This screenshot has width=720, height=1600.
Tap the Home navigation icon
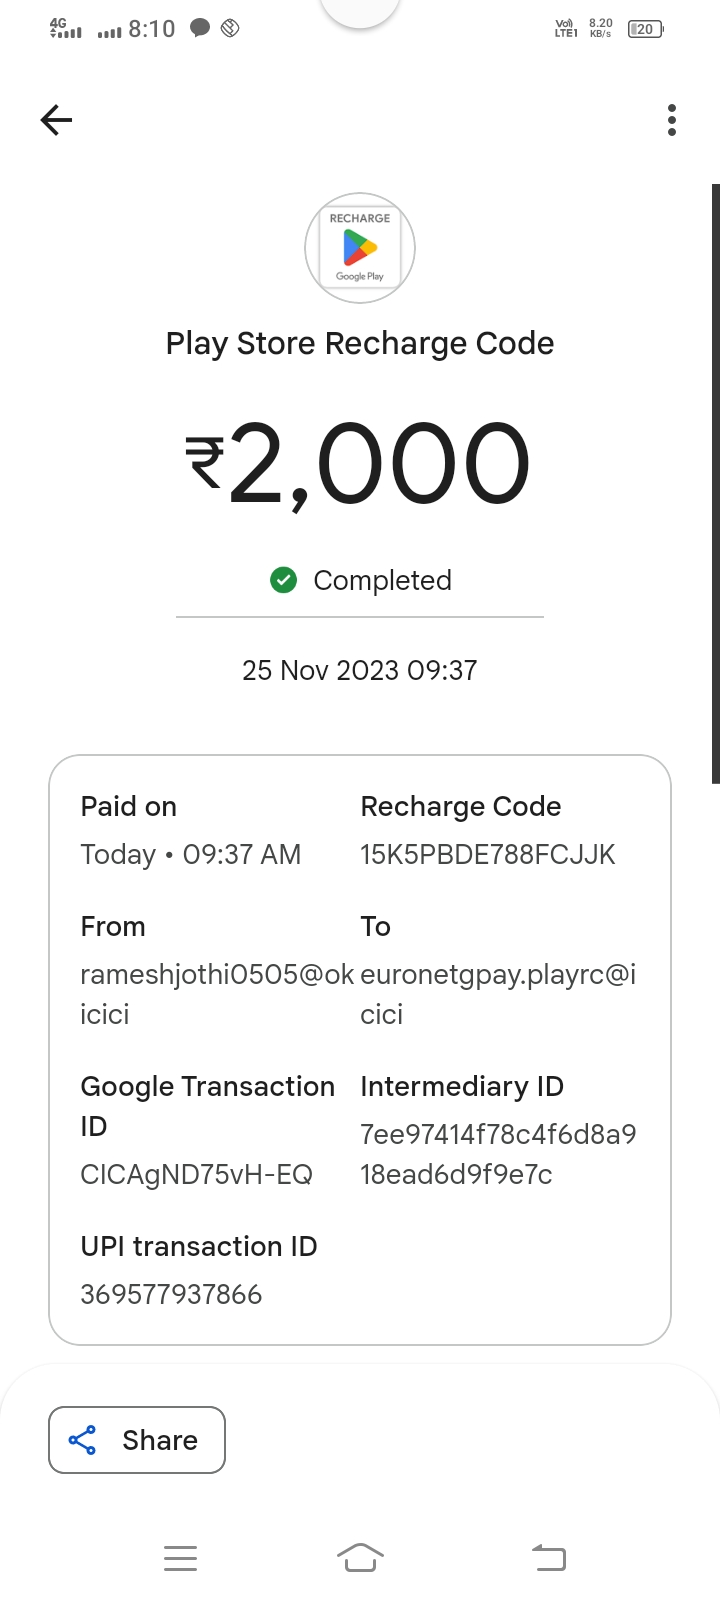click(x=360, y=1558)
